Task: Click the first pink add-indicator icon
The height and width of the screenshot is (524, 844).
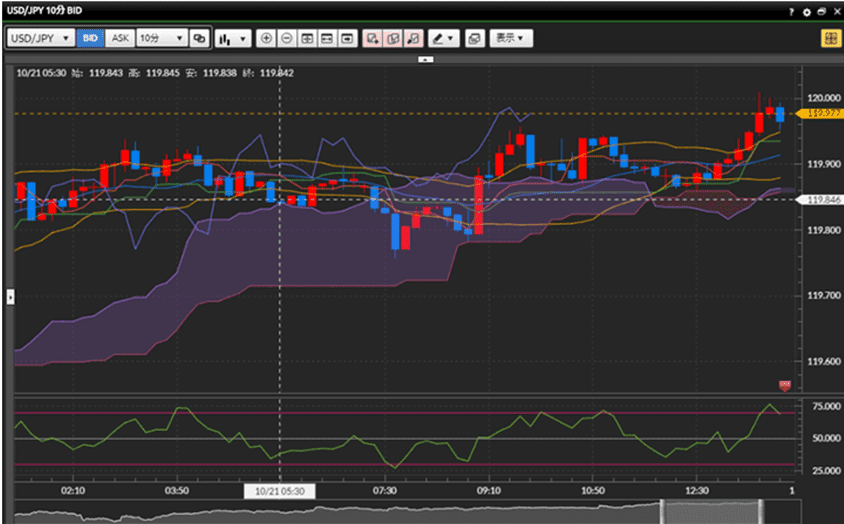Action: point(373,38)
